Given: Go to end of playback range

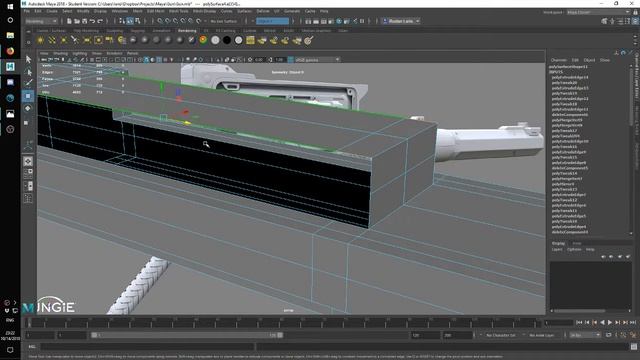Looking at the screenshot, I should [x=633, y=322].
